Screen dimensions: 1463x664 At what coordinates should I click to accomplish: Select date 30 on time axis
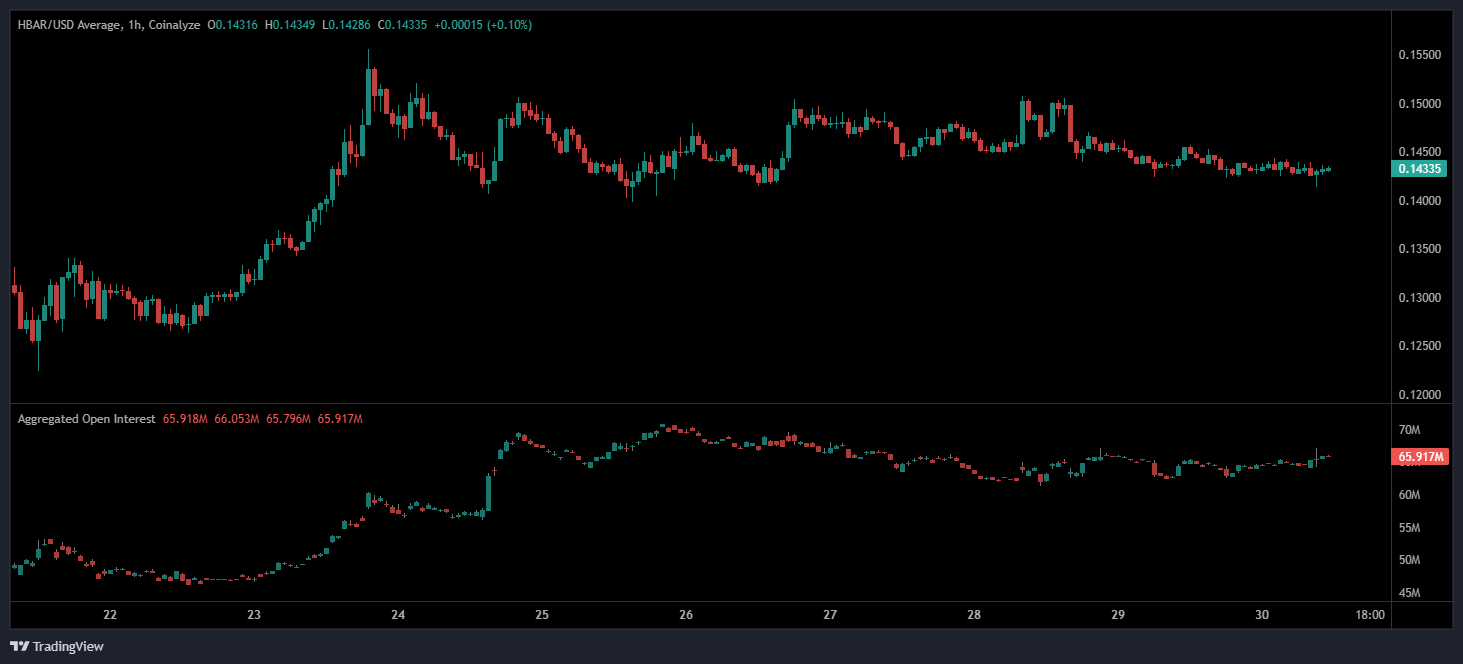tap(1262, 615)
